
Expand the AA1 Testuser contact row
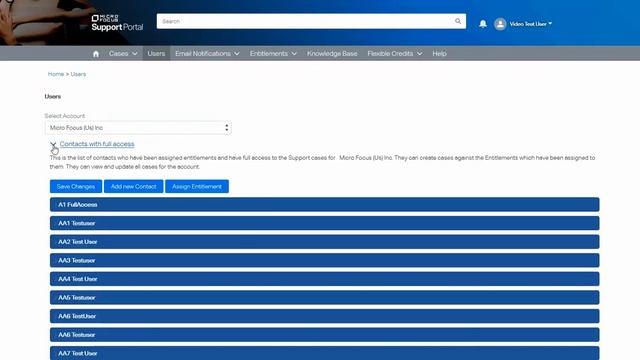tap(324, 223)
